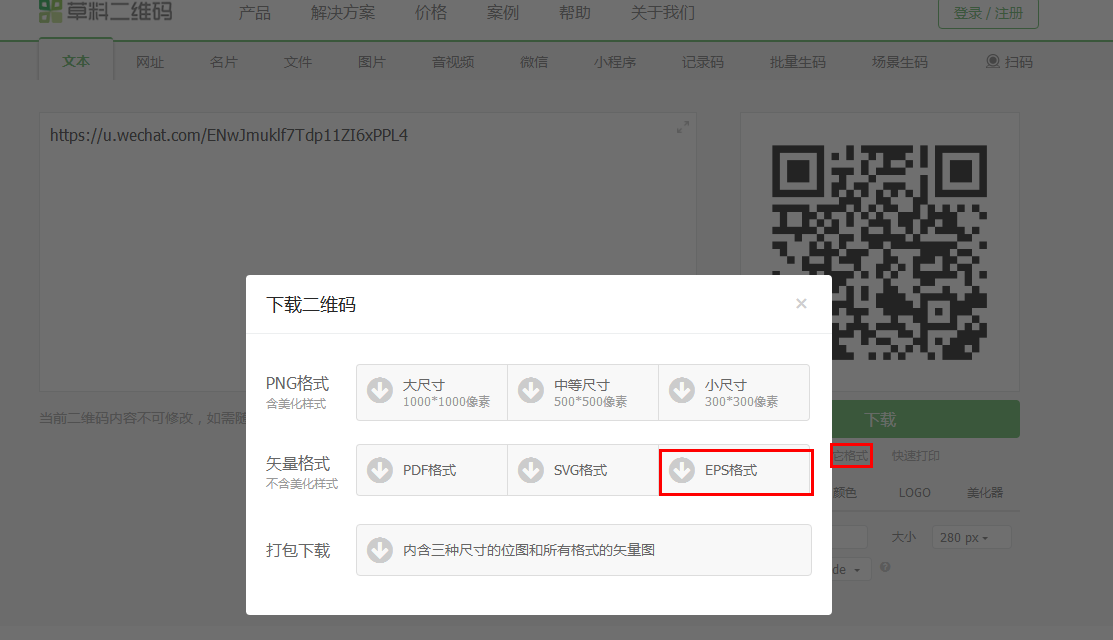Open the 扫码 scanner tab

[x=1009, y=62]
